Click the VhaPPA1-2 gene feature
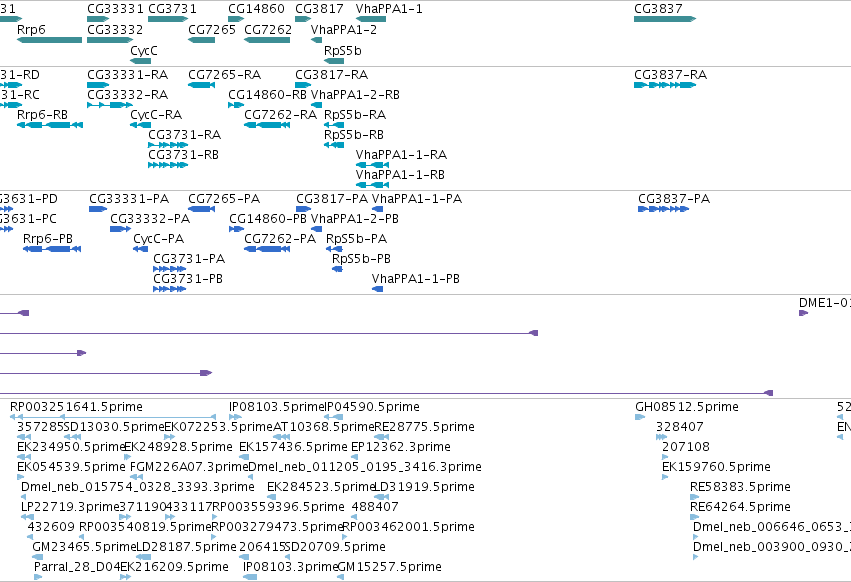This screenshot has width=851, height=582. pyautogui.click(x=316, y=40)
